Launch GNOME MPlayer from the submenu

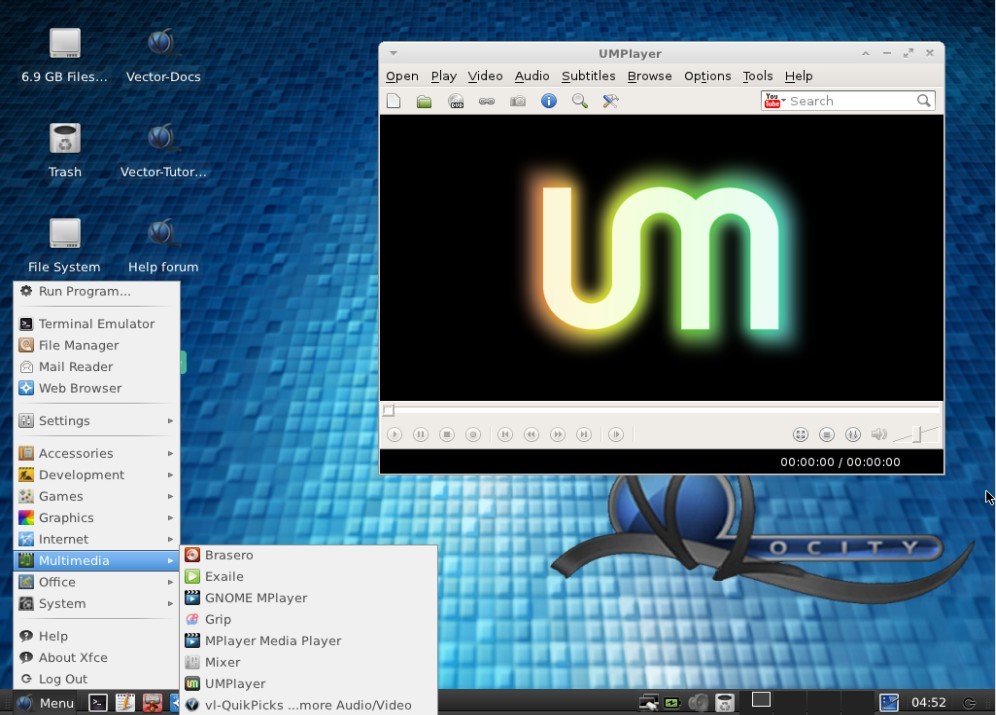pyautogui.click(x=309, y=598)
